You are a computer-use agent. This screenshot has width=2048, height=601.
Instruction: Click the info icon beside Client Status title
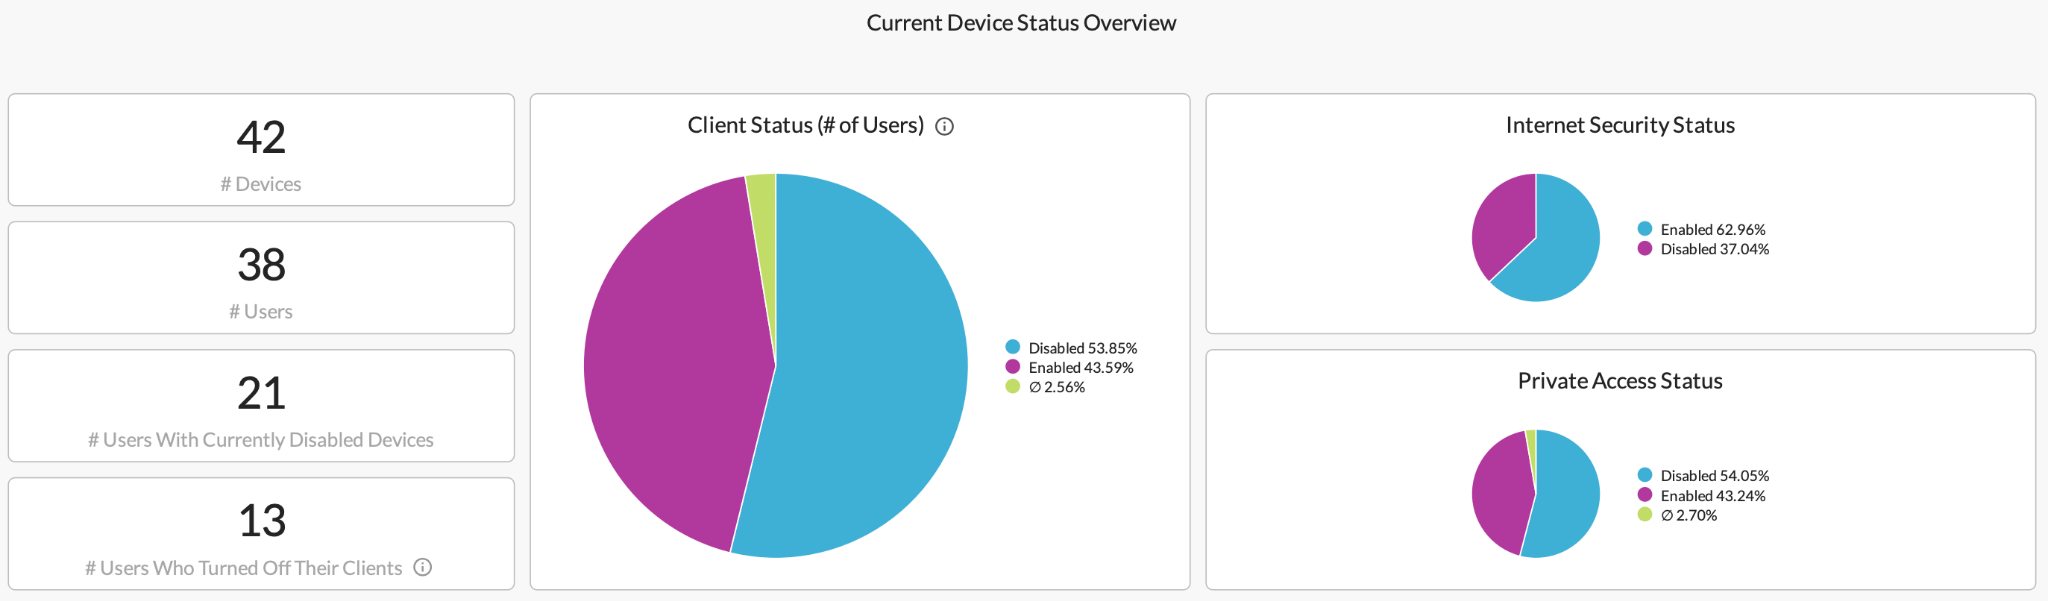945,127
